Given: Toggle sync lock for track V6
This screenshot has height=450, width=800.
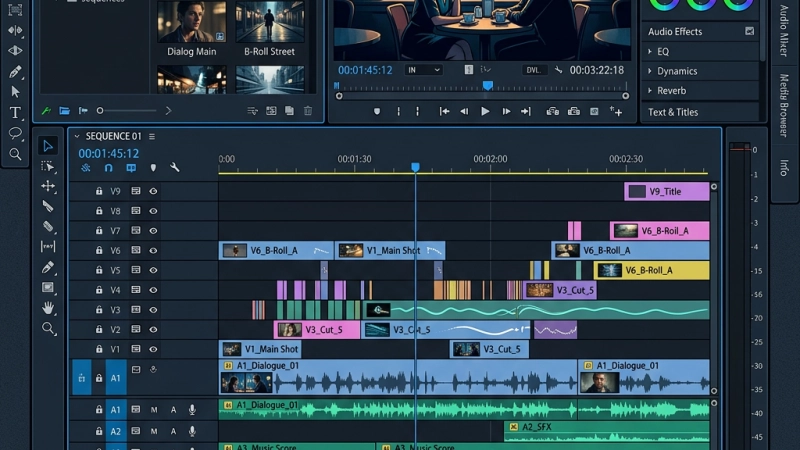Looking at the screenshot, I should click(x=136, y=251).
